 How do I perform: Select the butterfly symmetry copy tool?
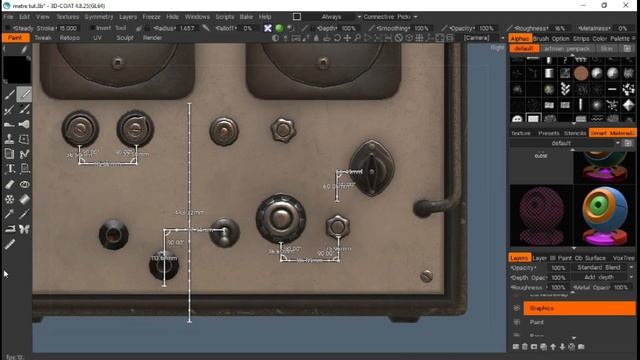pos(24,229)
